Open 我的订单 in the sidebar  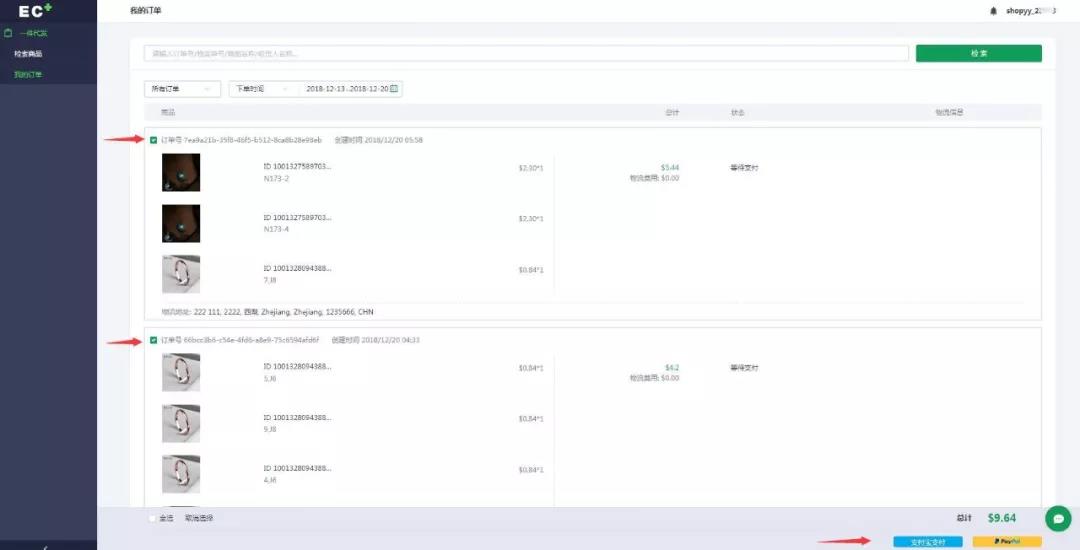pyautogui.click(x=28, y=74)
